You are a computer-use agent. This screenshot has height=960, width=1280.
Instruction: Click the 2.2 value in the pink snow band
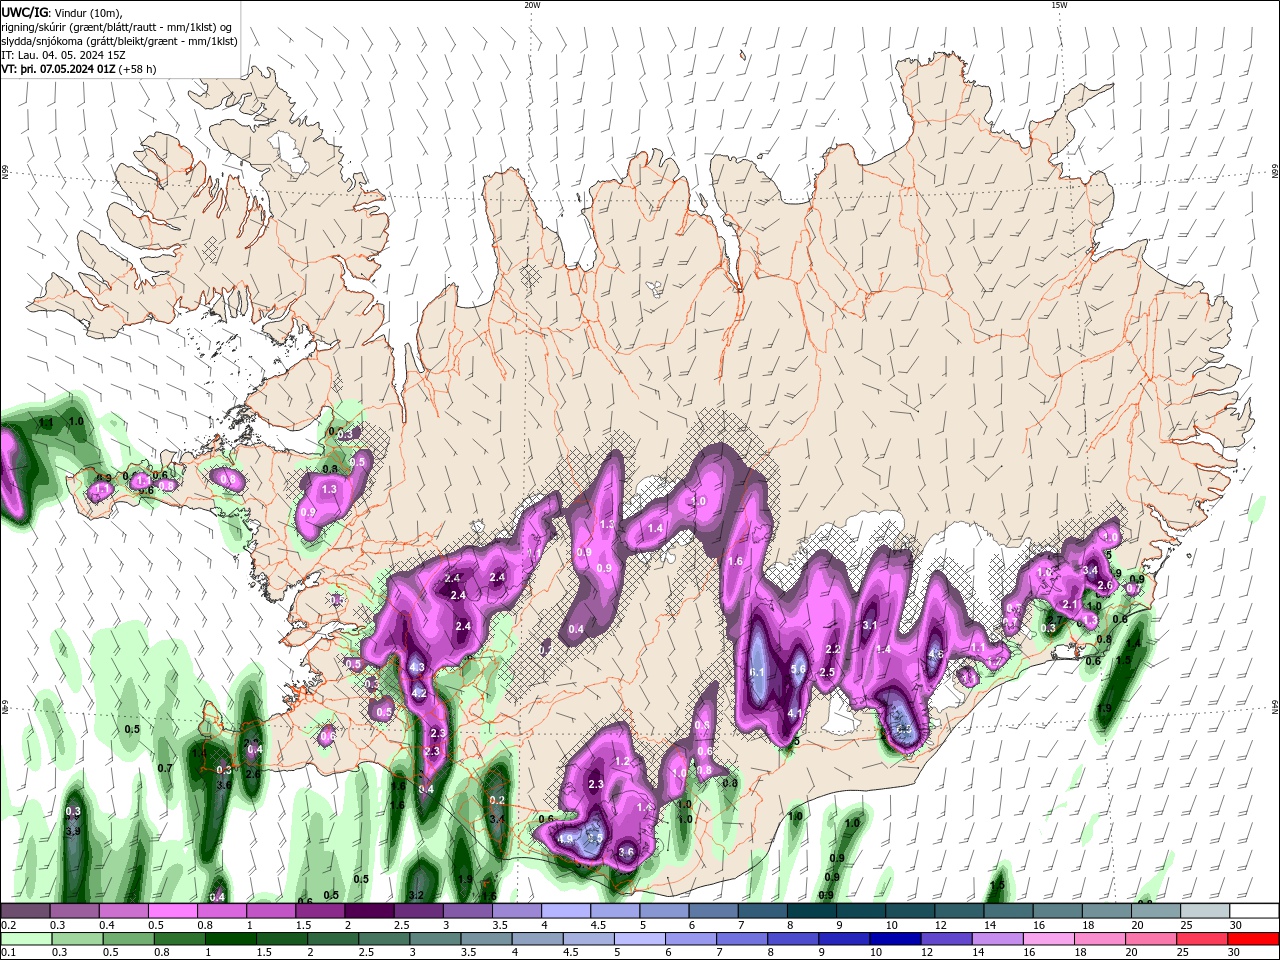831,650
